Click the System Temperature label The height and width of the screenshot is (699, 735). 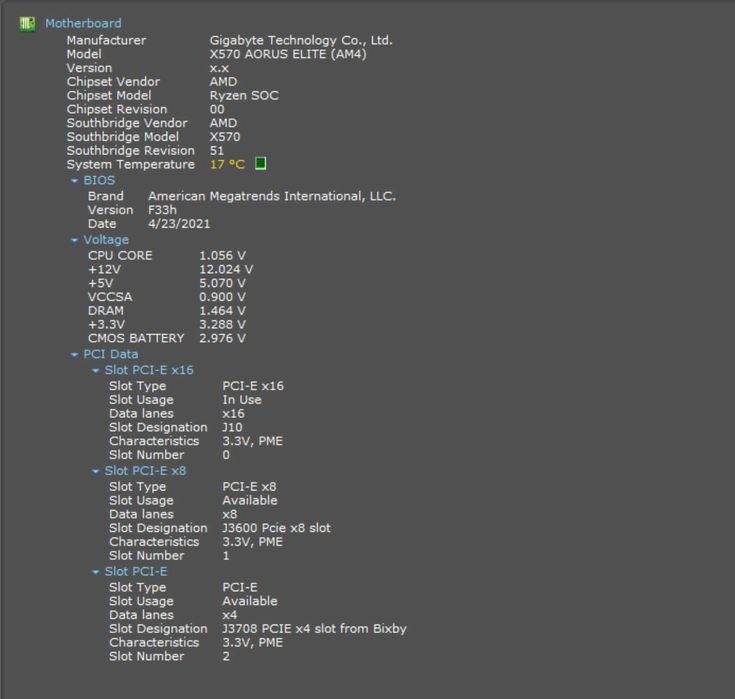[x=131, y=165]
